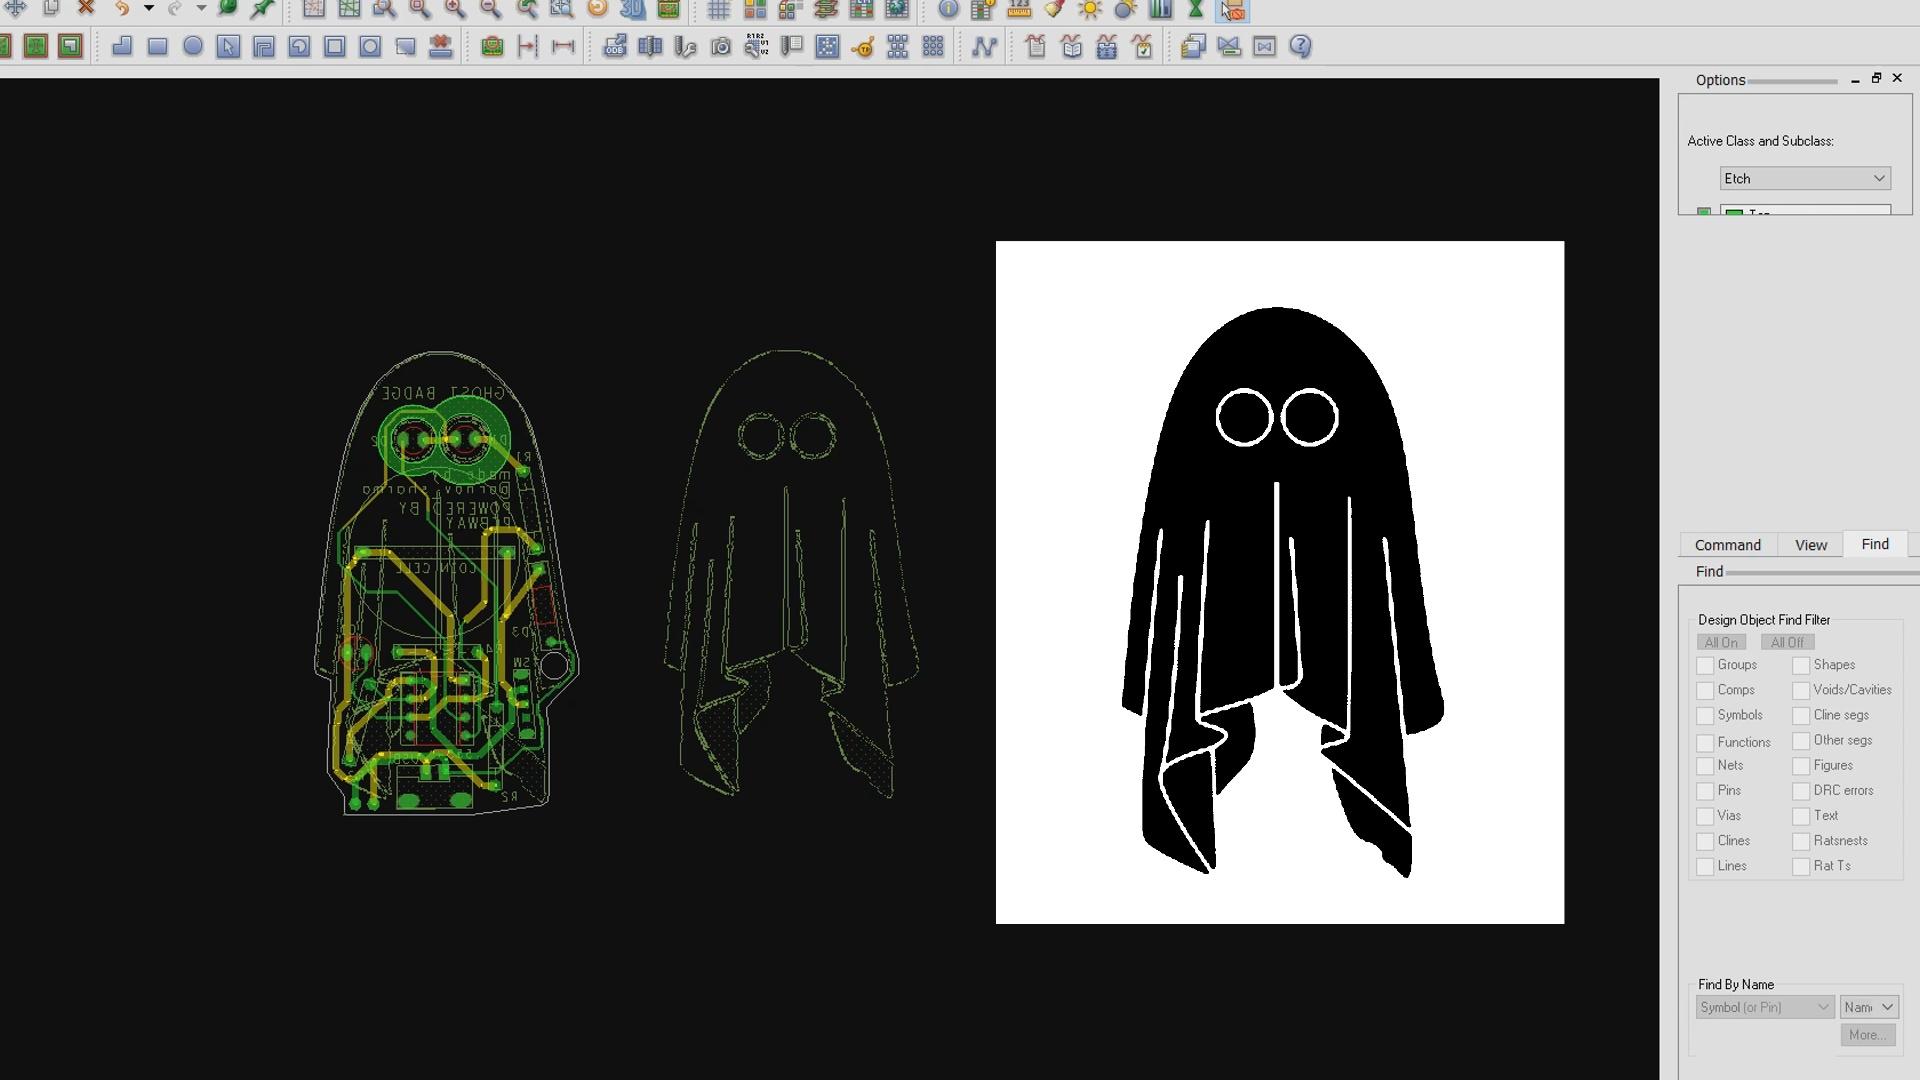Select the circle shape tool
Viewport: 1920px width, 1080px height.
pos(193,46)
